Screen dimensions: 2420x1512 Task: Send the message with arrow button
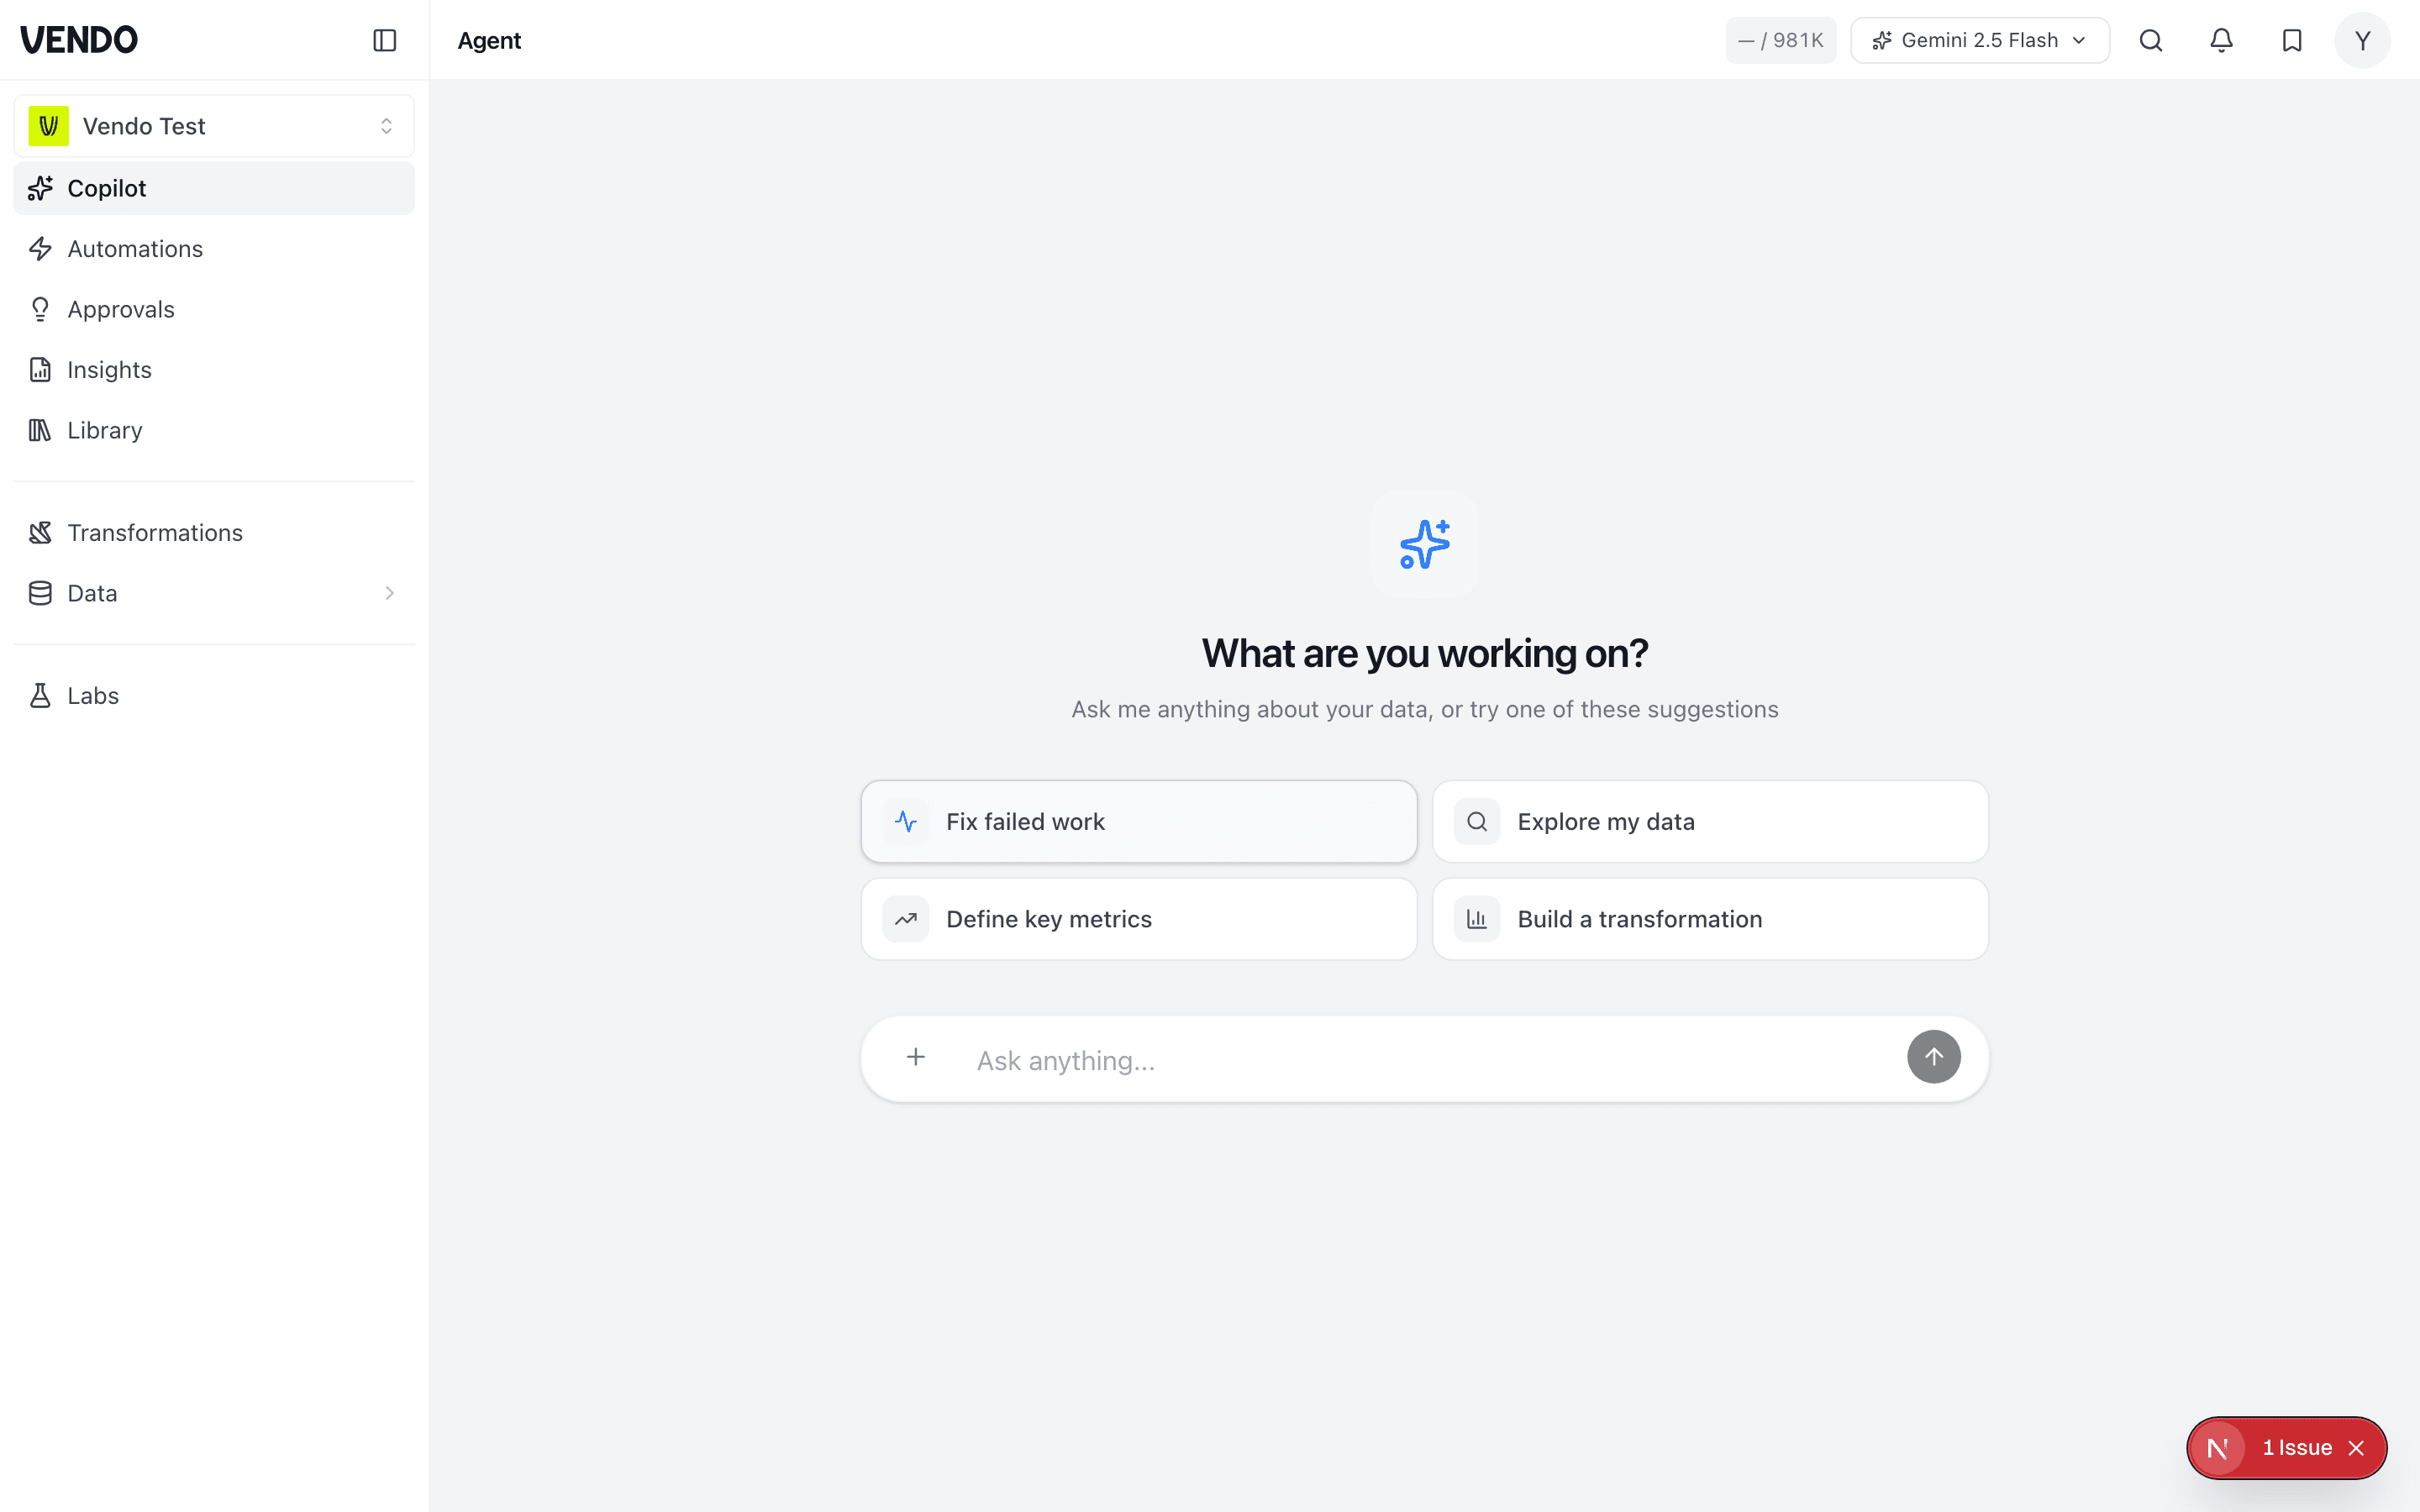1933,1057
